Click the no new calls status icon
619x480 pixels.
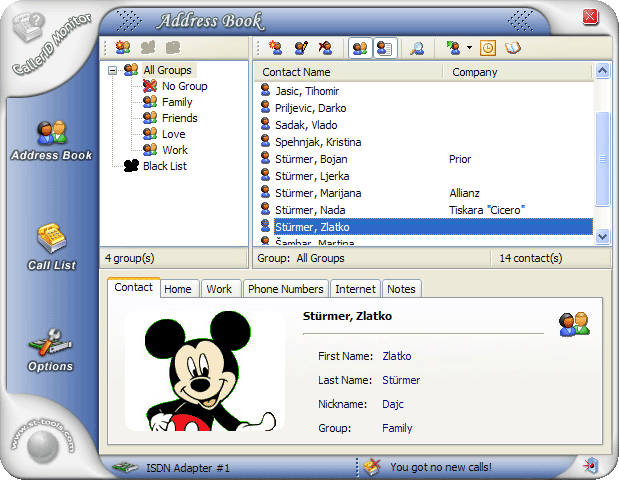click(x=372, y=467)
